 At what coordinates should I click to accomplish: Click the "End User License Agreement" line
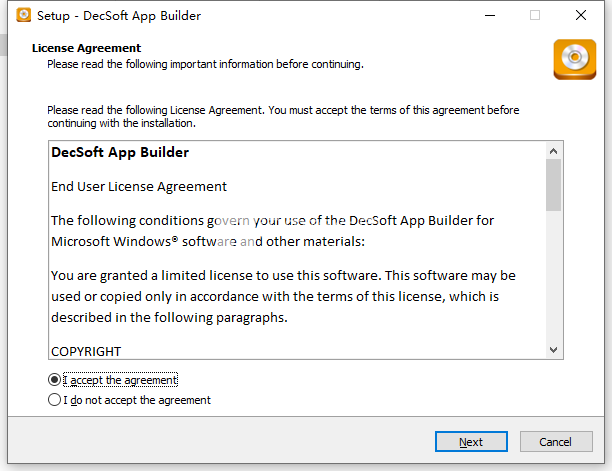tap(139, 187)
